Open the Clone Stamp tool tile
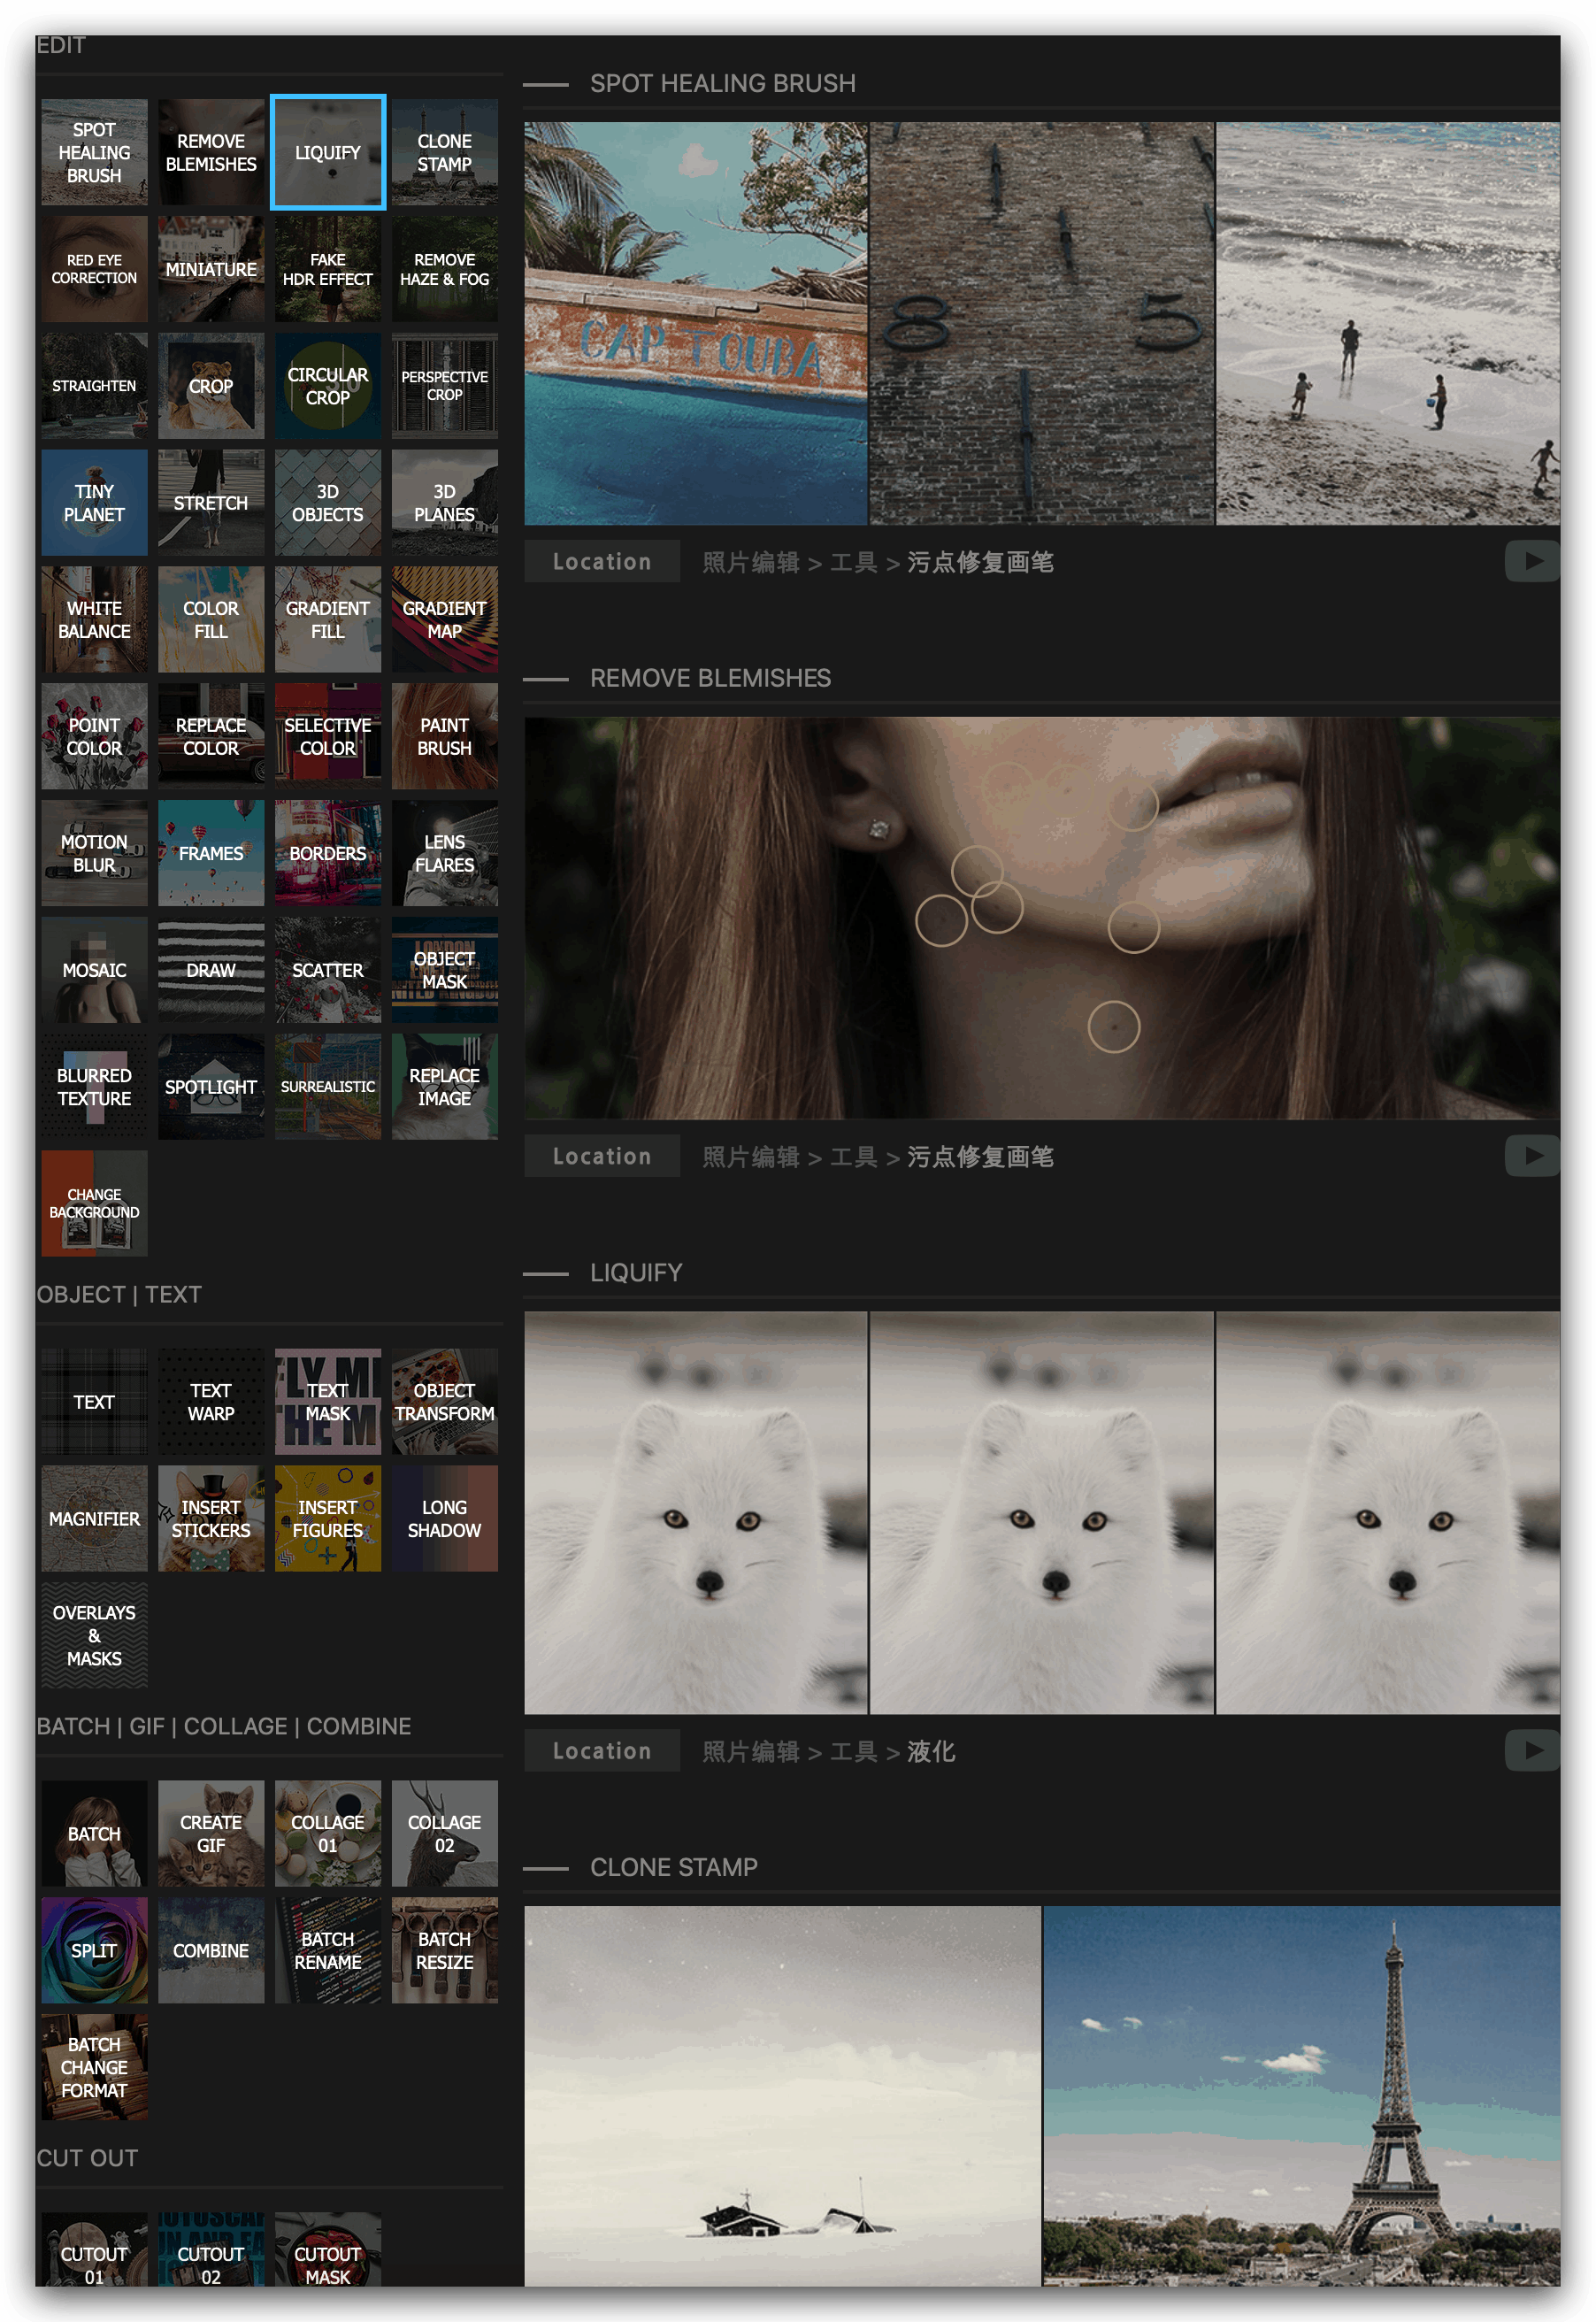The image size is (1596, 2322). coord(444,152)
